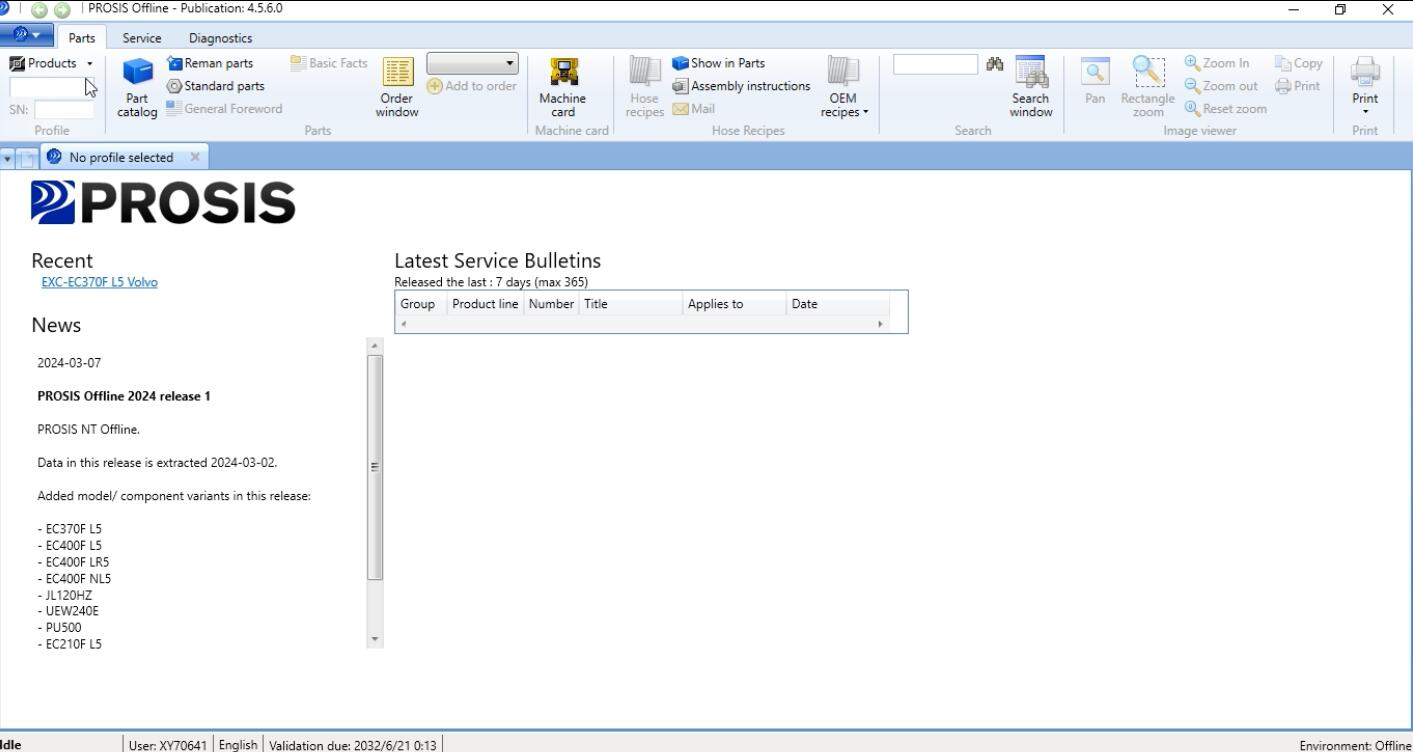This screenshot has height=752, width=1413.
Task: Open Reman parts
Action: pos(210,63)
